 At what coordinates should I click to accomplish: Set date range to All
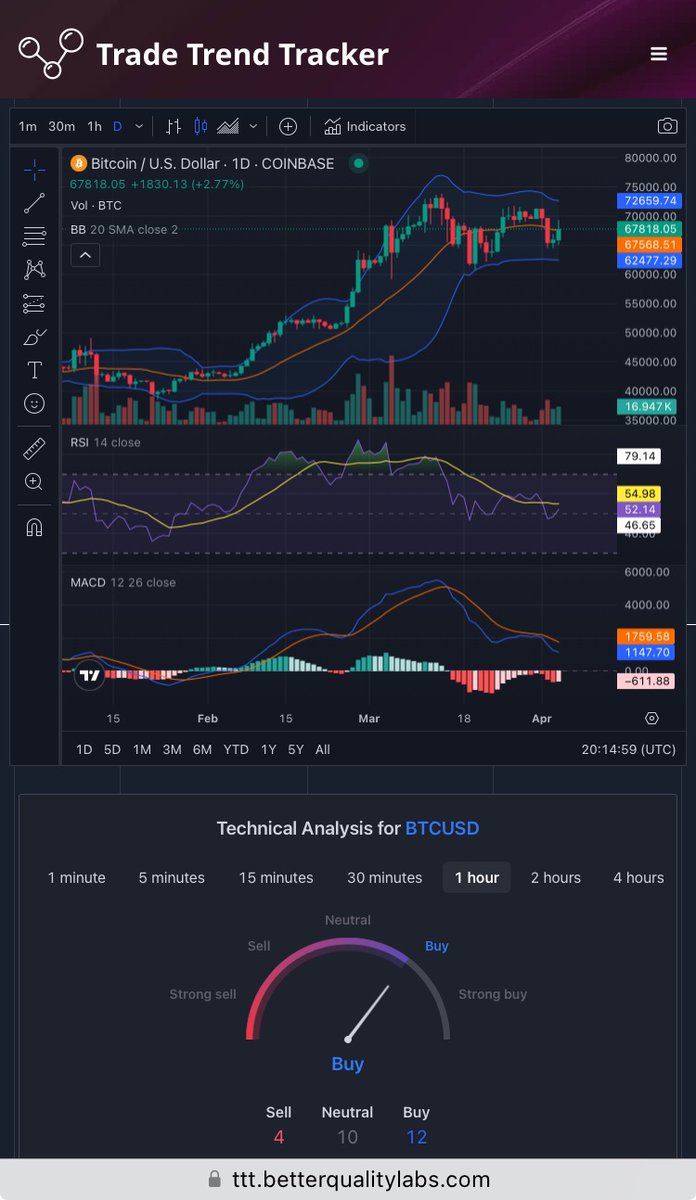322,749
